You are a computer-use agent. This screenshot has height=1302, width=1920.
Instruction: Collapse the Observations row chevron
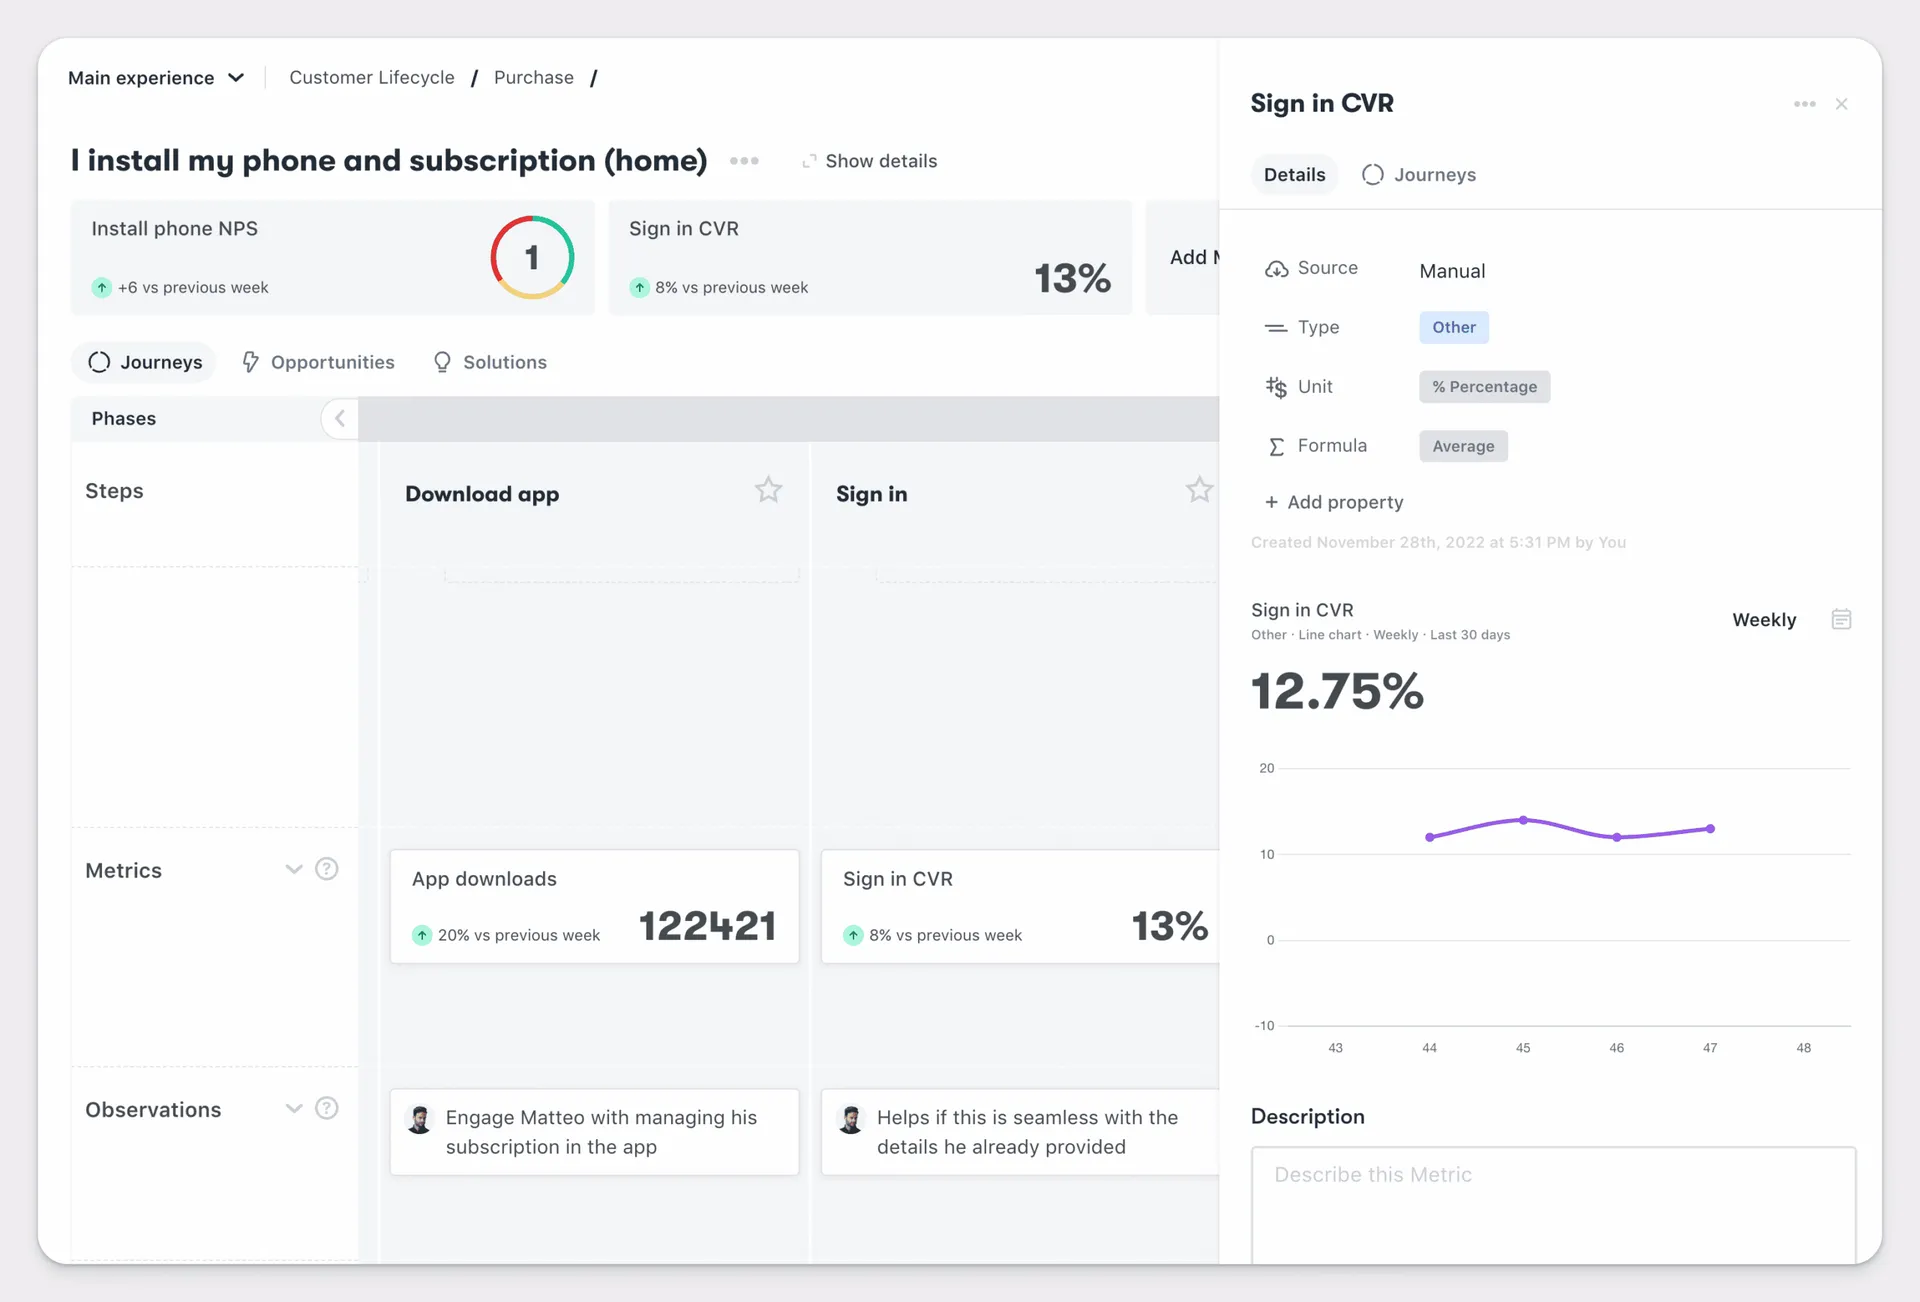[294, 1108]
